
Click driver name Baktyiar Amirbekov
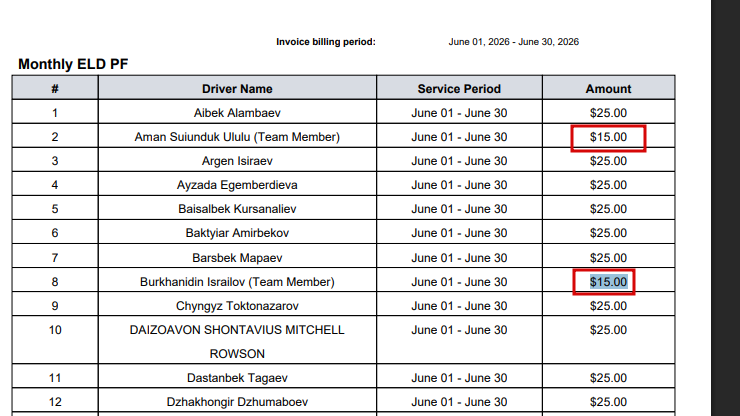click(237, 233)
